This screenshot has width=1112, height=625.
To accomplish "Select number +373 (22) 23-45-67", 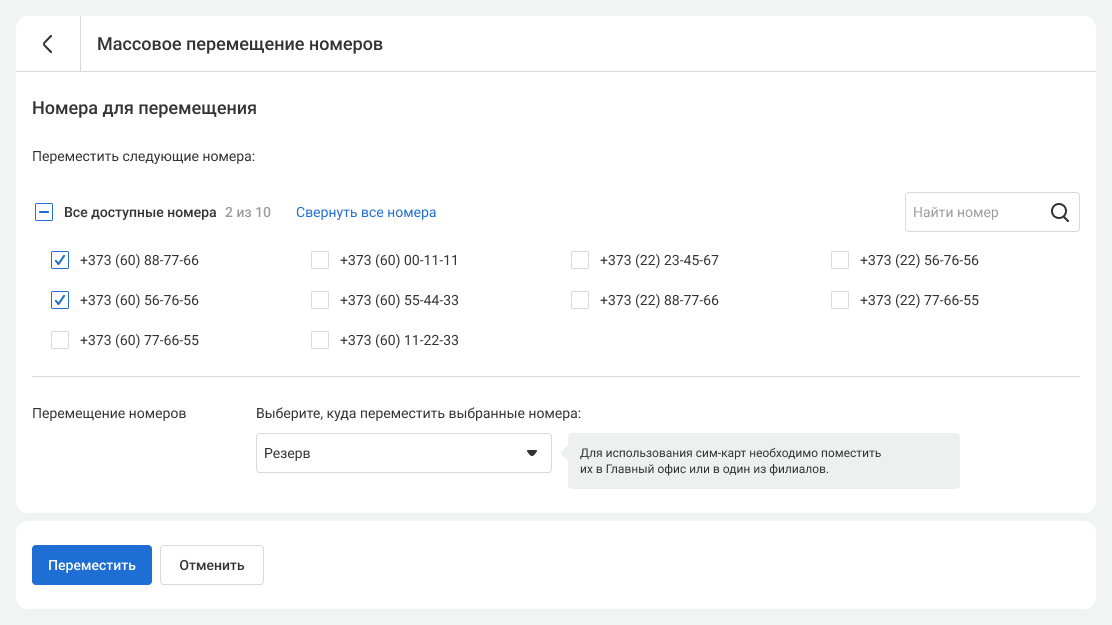I will click(x=580, y=260).
